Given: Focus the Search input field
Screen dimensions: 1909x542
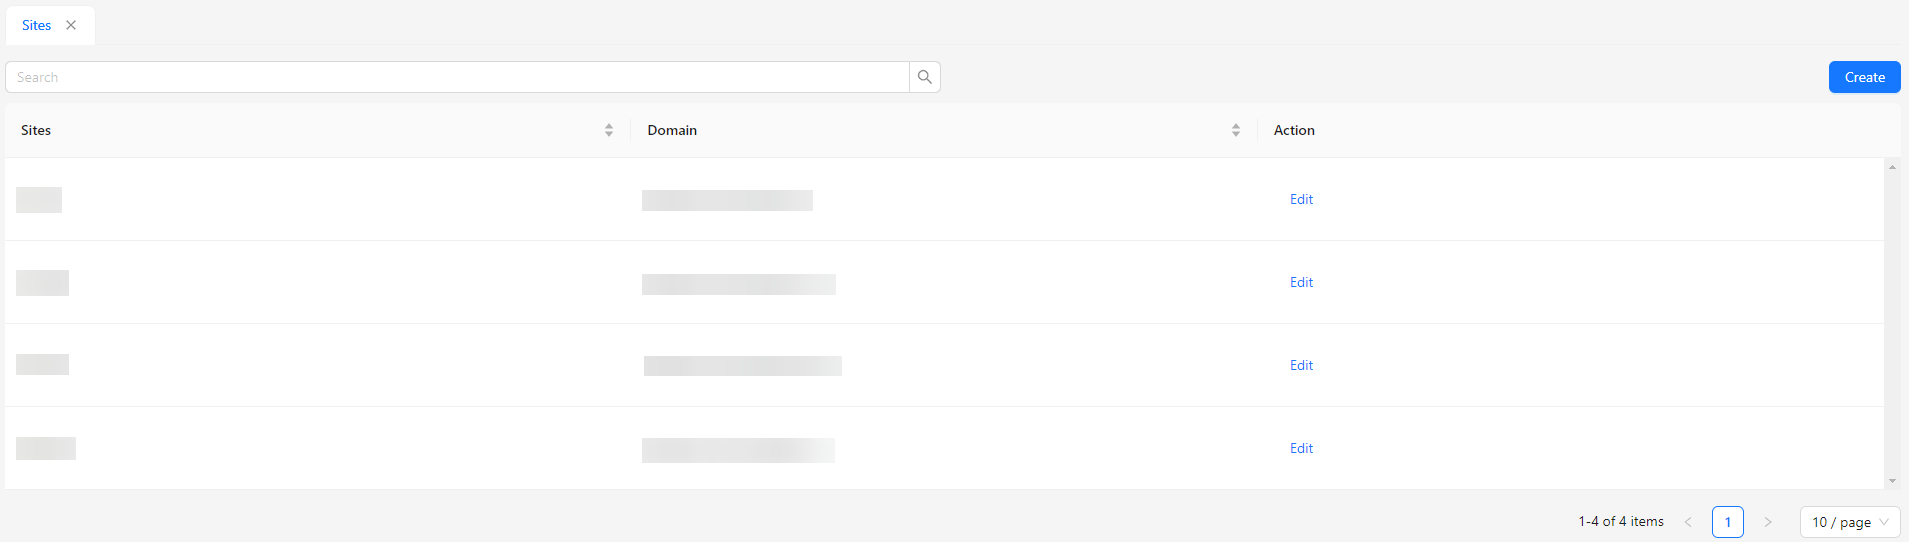Looking at the screenshot, I should [458, 77].
